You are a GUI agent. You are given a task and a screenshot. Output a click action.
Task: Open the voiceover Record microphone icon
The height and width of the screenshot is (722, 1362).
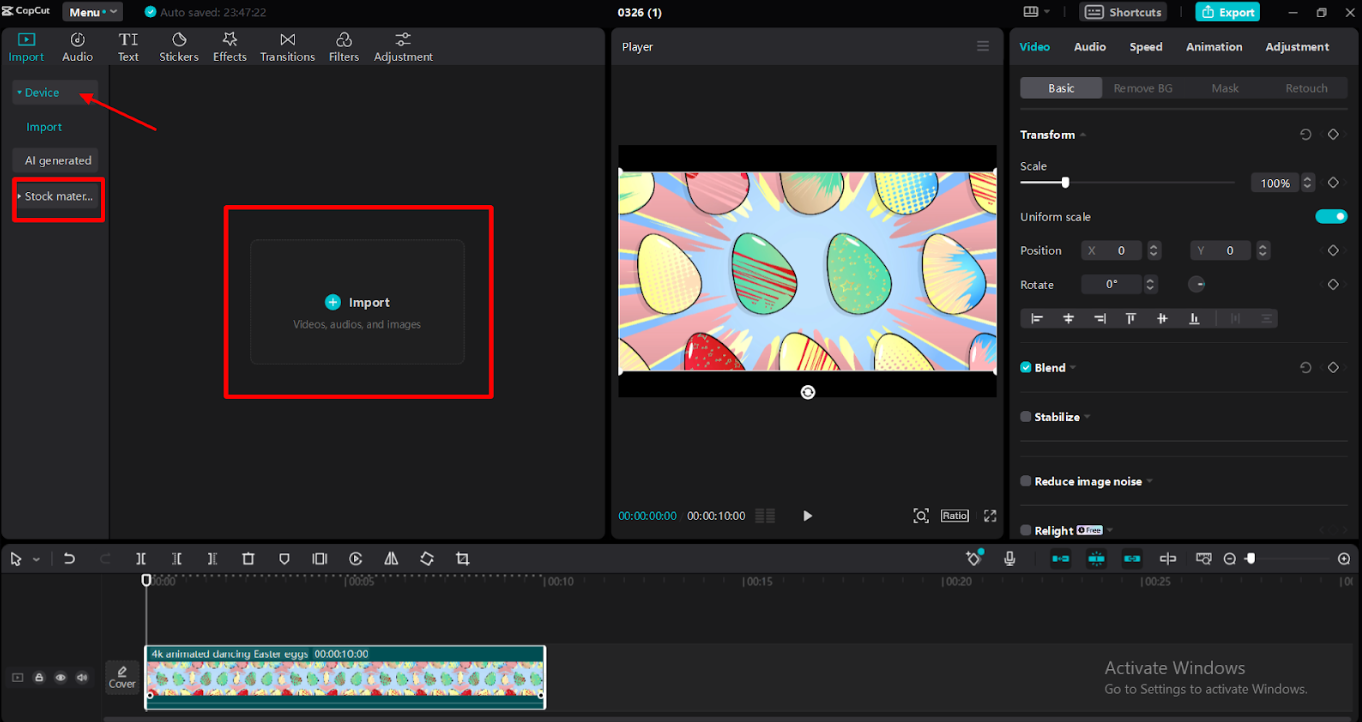tap(1009, 559)
